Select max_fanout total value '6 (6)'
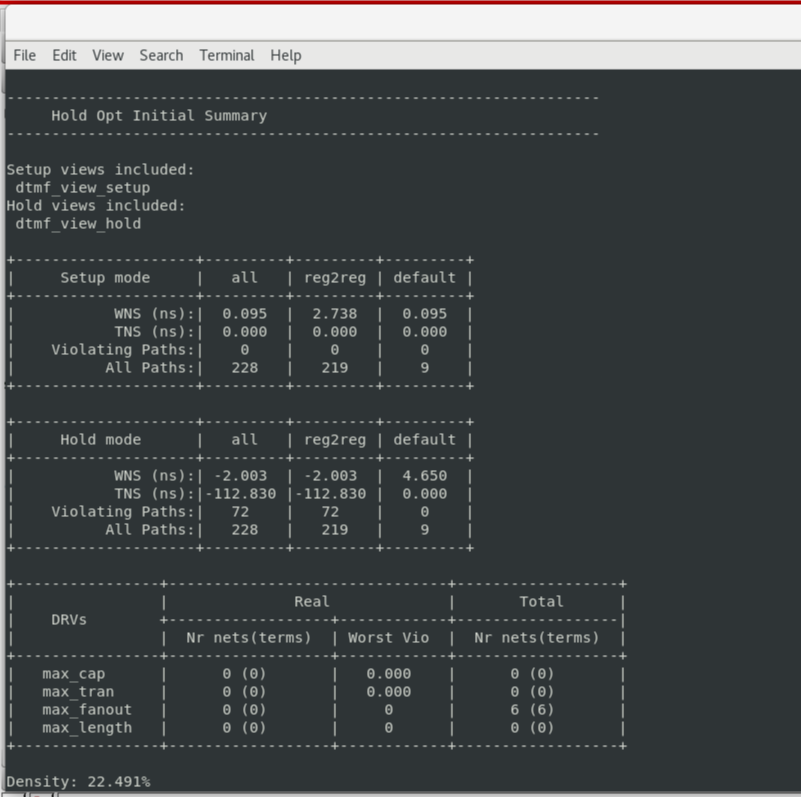The width and height of the screenshot is (801, 797). click(532, 710)
